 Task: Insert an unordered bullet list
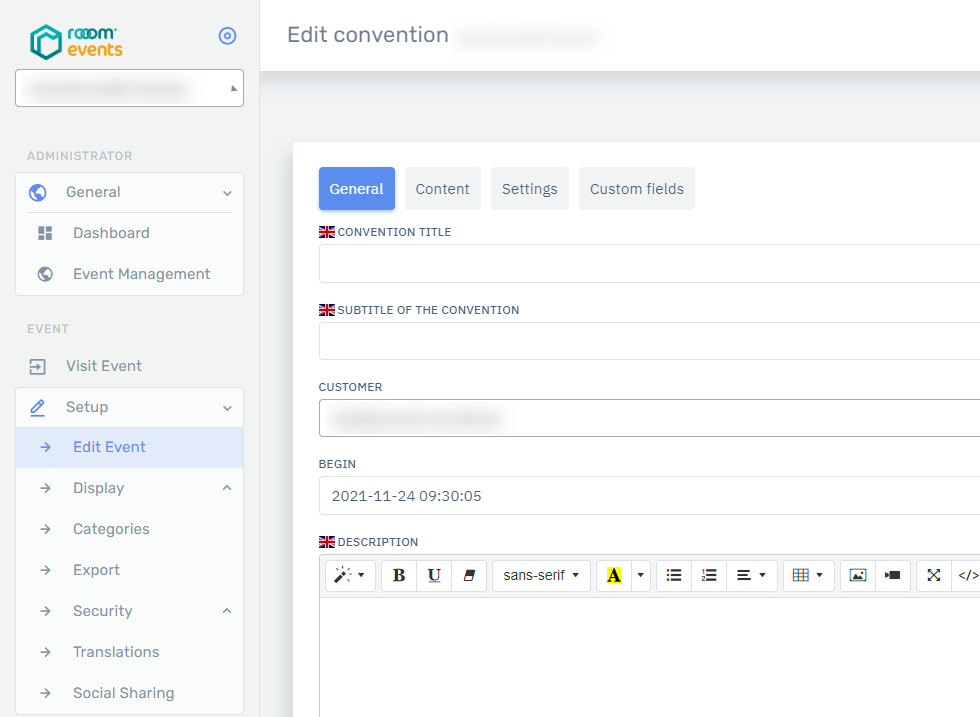(674, 575)
